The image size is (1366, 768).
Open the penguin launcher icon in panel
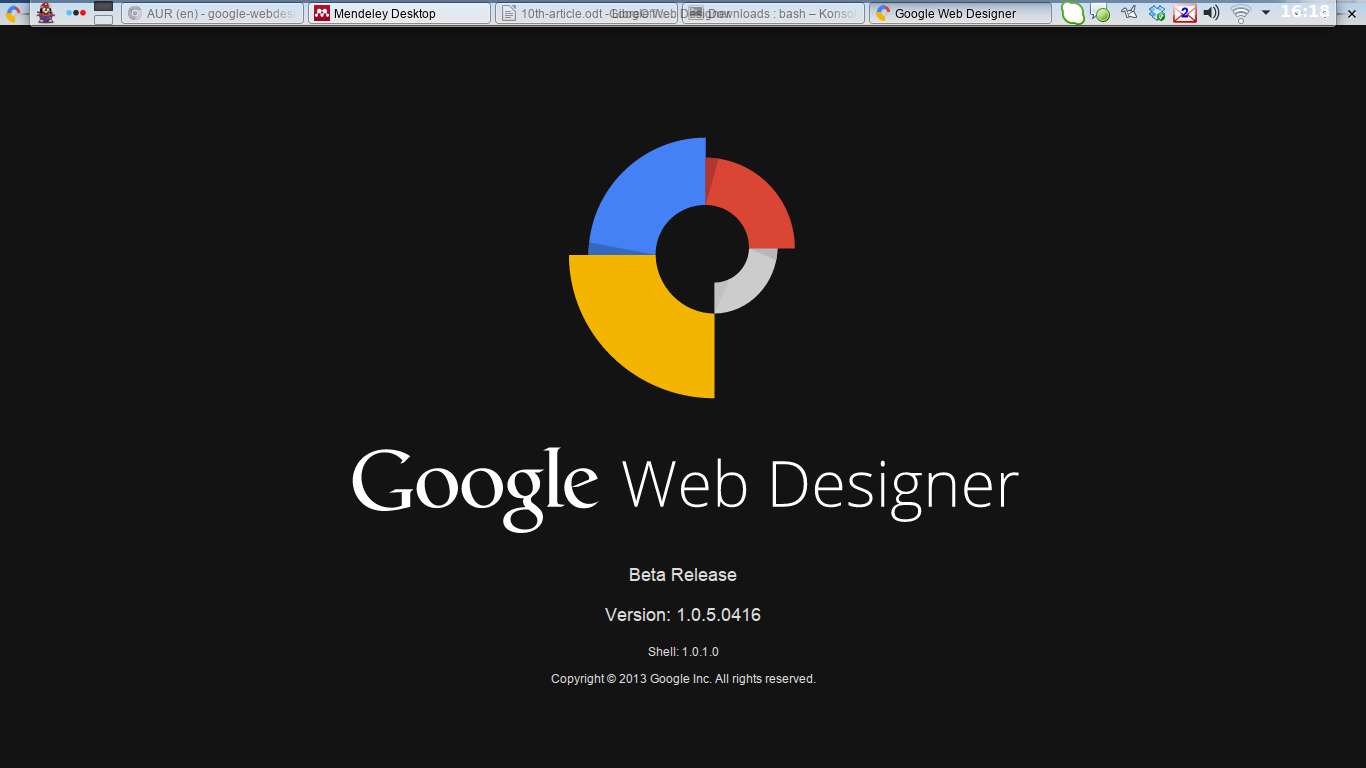pyautogui.click(x=45, y=13)
